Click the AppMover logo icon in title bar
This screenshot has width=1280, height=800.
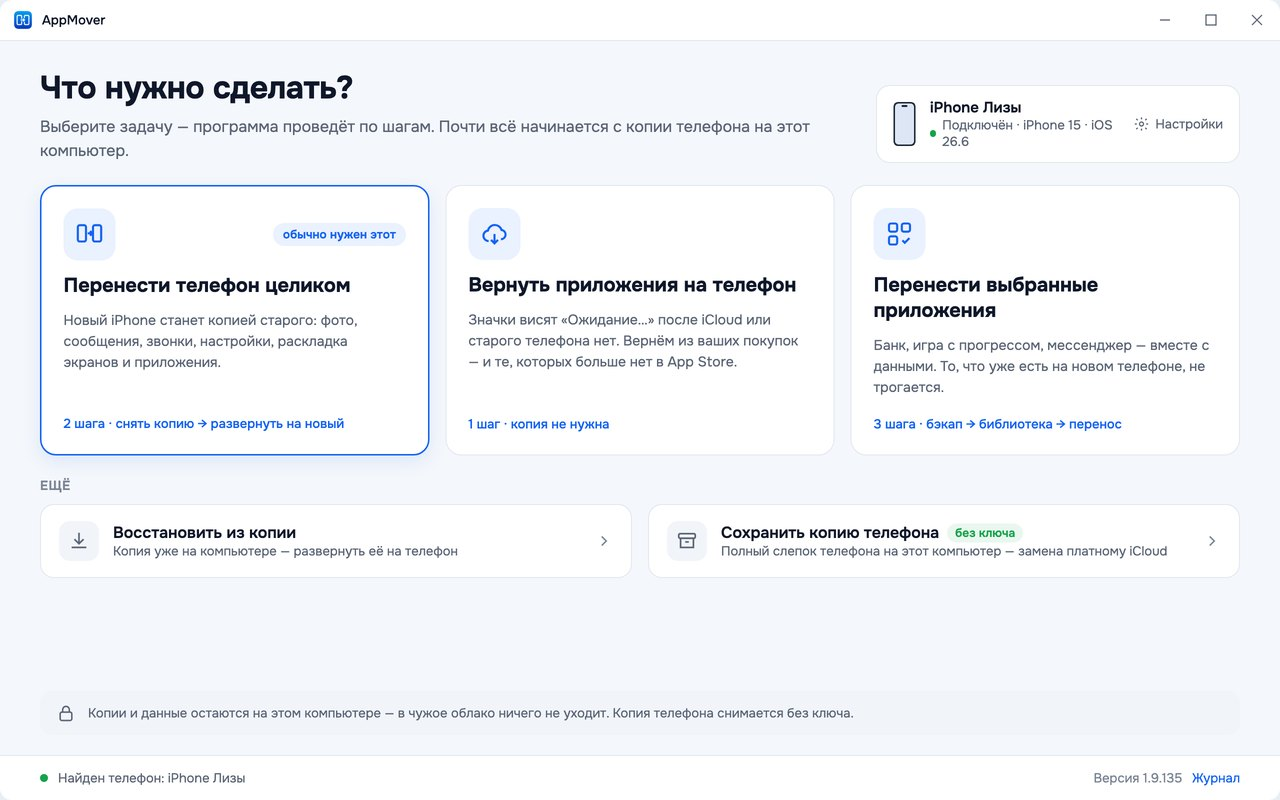(x=23, y=20)
